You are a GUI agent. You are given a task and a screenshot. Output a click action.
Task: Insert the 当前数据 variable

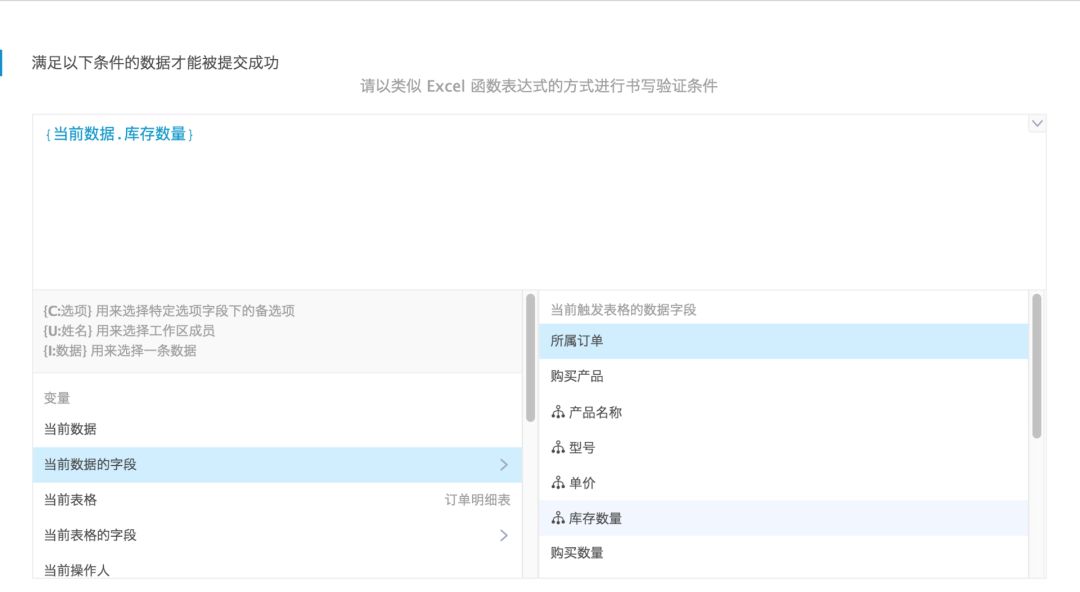[x=70, y=429]
